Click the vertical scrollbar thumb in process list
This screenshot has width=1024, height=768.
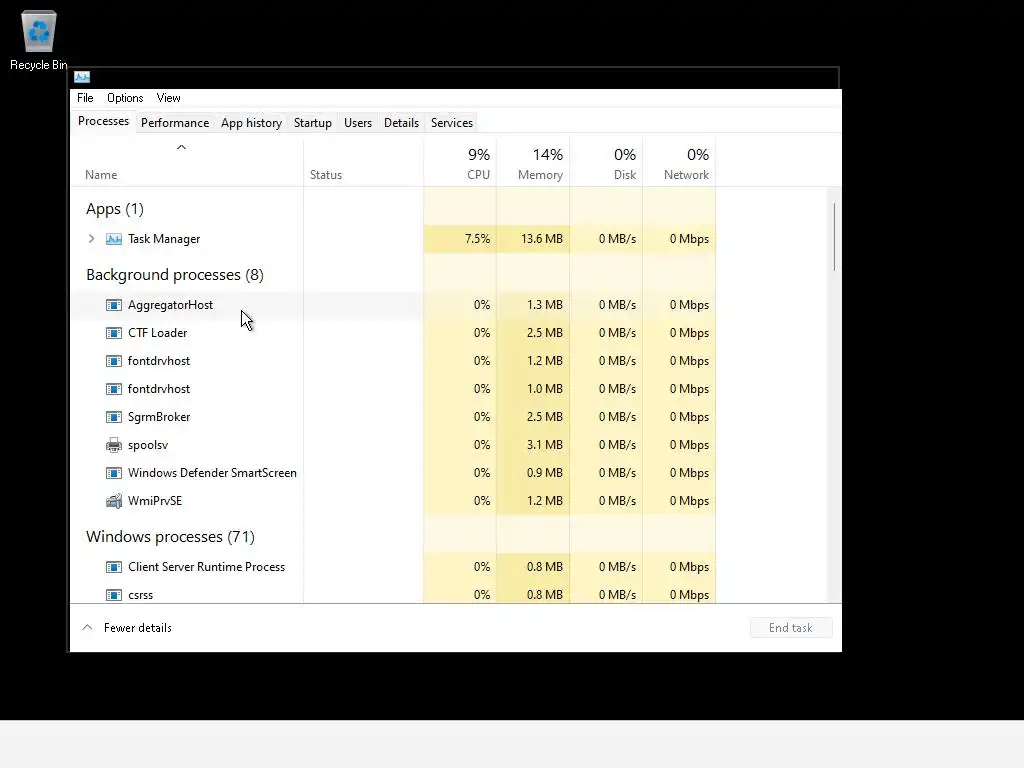834,236
